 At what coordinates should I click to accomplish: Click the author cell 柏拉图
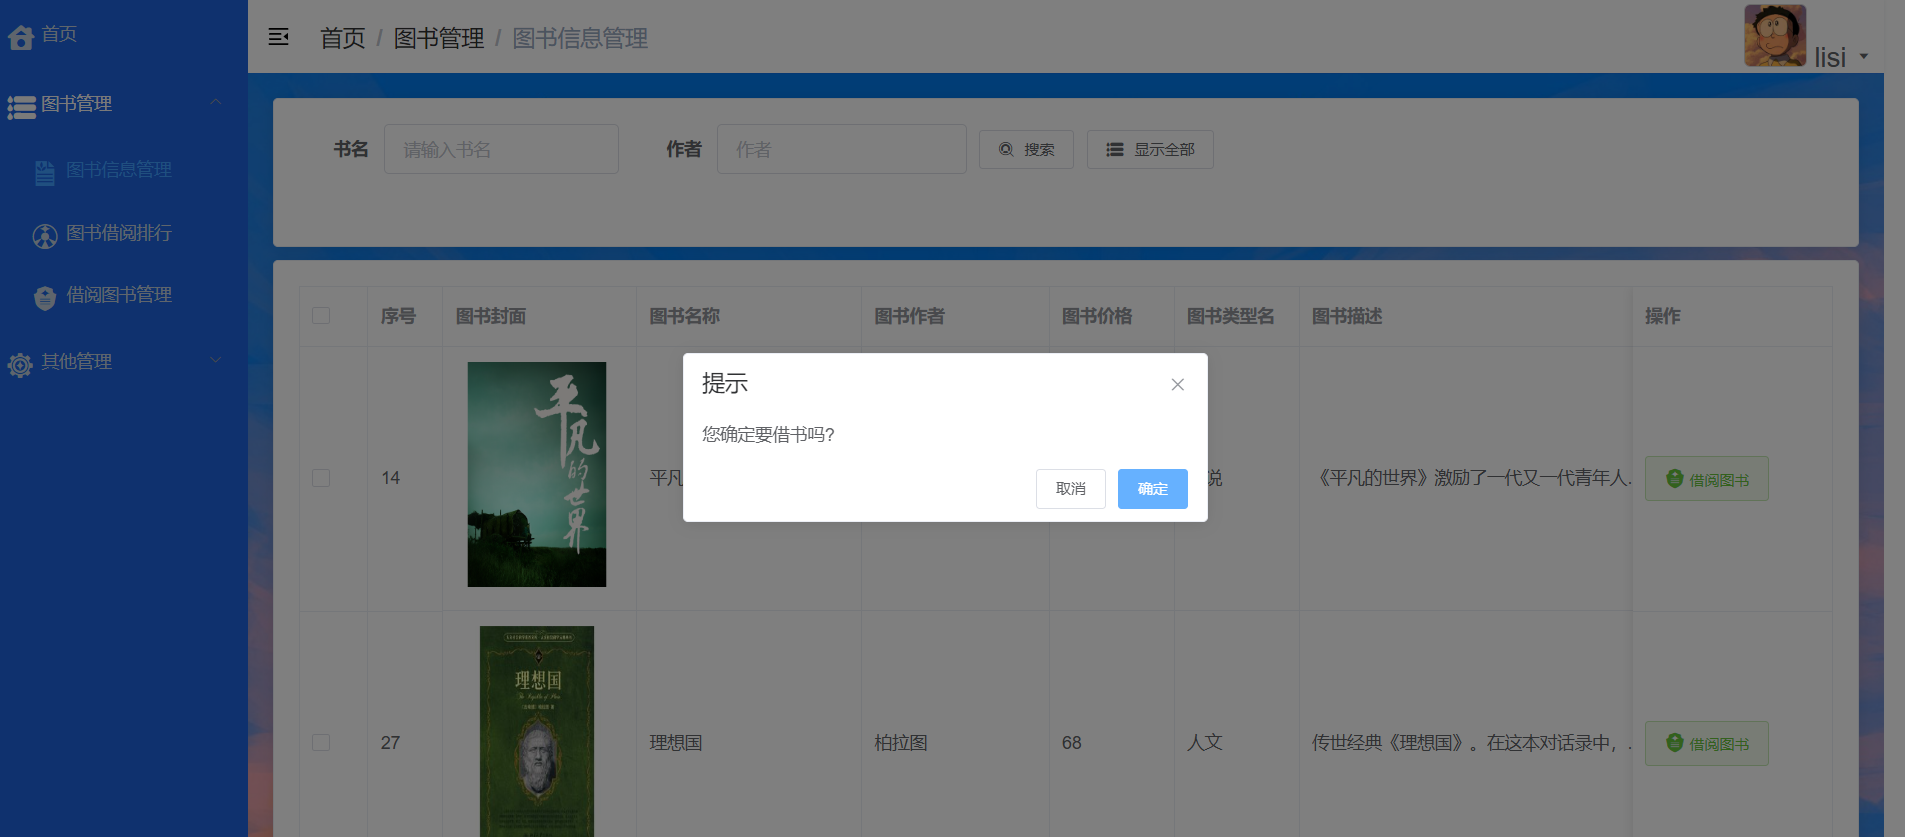point(901,743)
